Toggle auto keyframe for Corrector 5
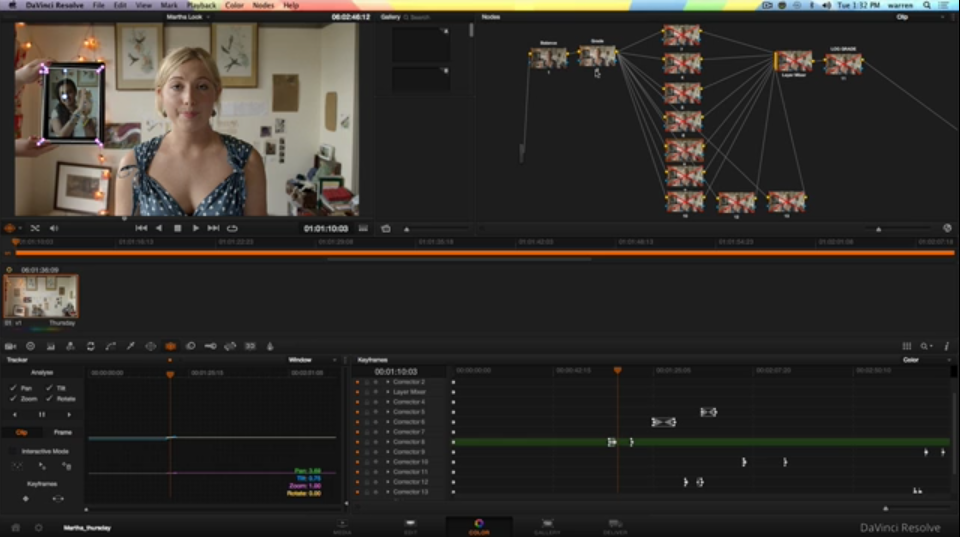 coord(376,412)
